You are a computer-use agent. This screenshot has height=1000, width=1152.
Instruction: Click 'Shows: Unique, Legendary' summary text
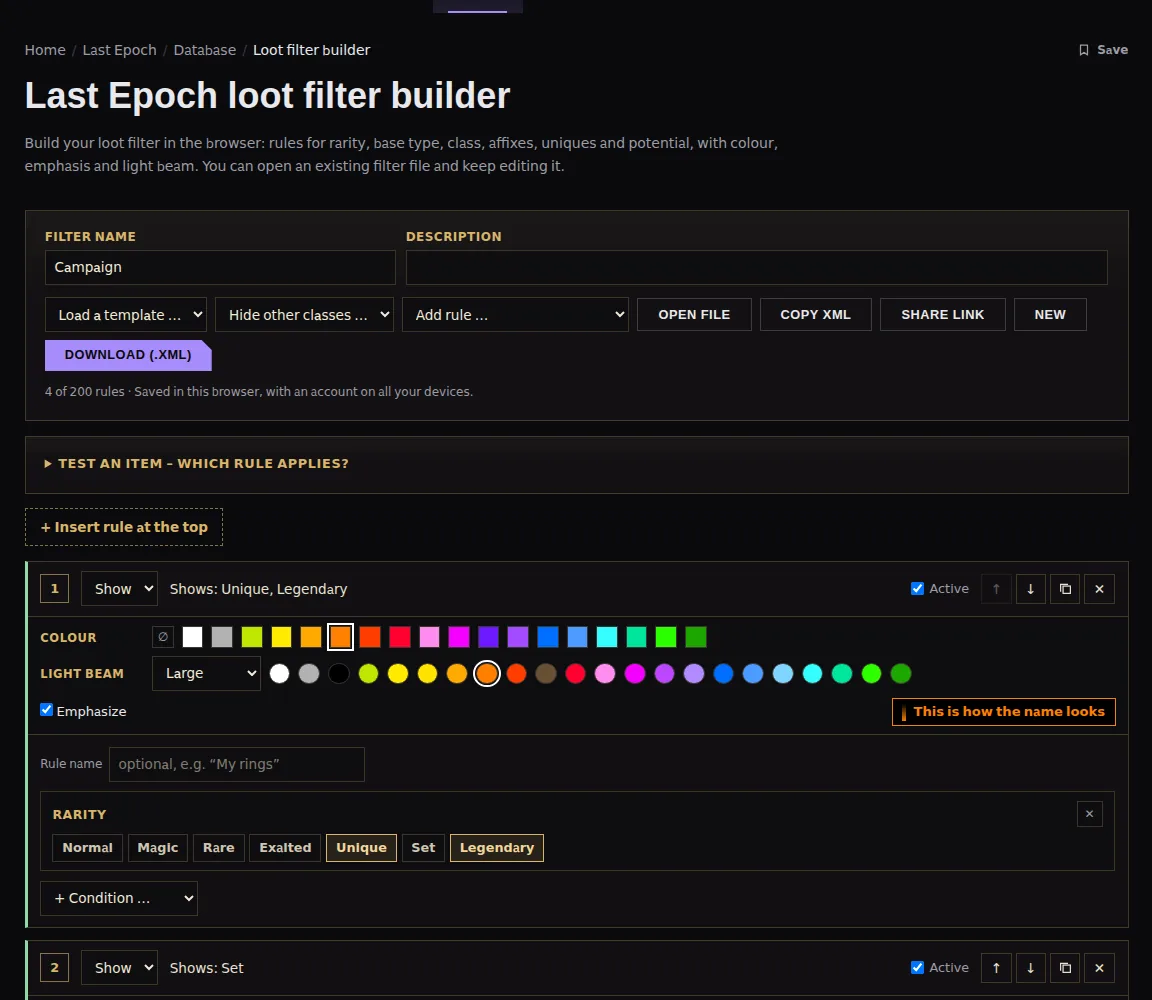(259, 589)
